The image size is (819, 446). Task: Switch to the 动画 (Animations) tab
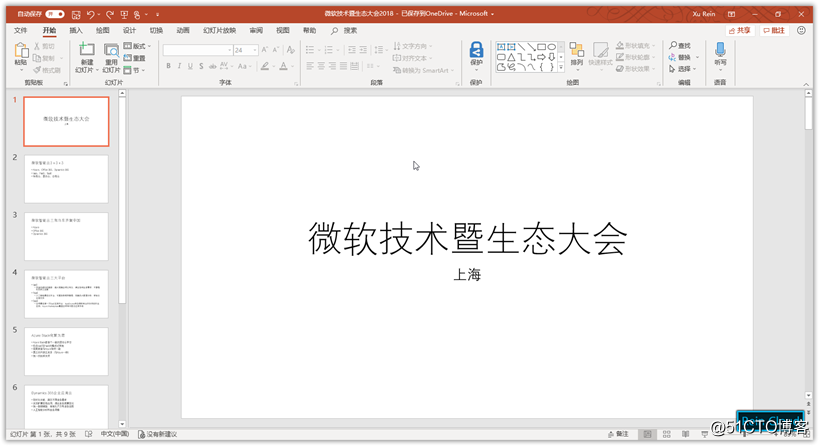tap(183, 30)
